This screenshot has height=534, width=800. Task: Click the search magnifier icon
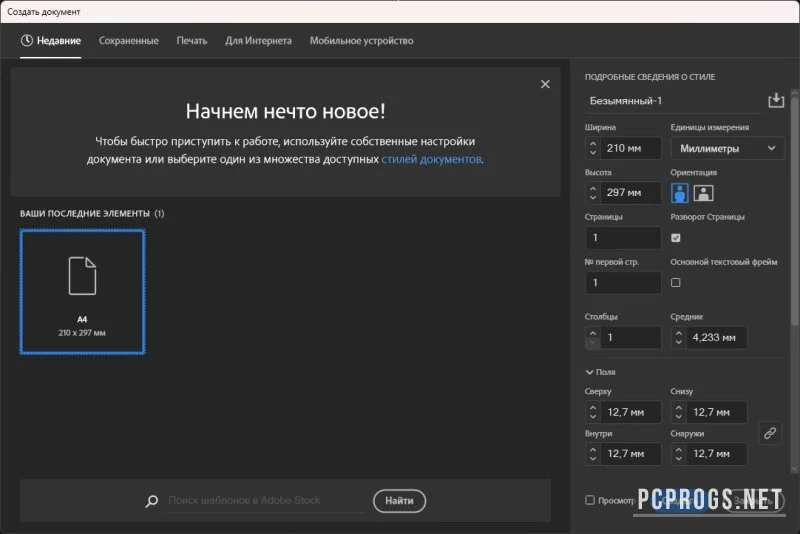152,501
